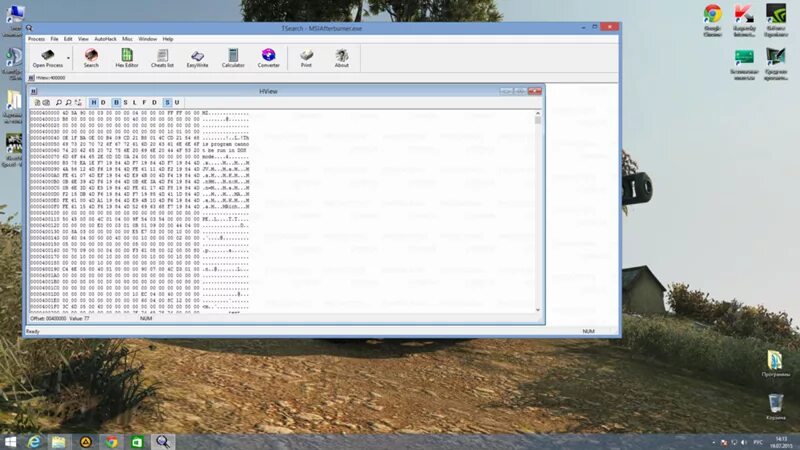This screenshot has height=450, width=800.
Task: Switch to Chrome on the taskbar
Action: (111, 442)
